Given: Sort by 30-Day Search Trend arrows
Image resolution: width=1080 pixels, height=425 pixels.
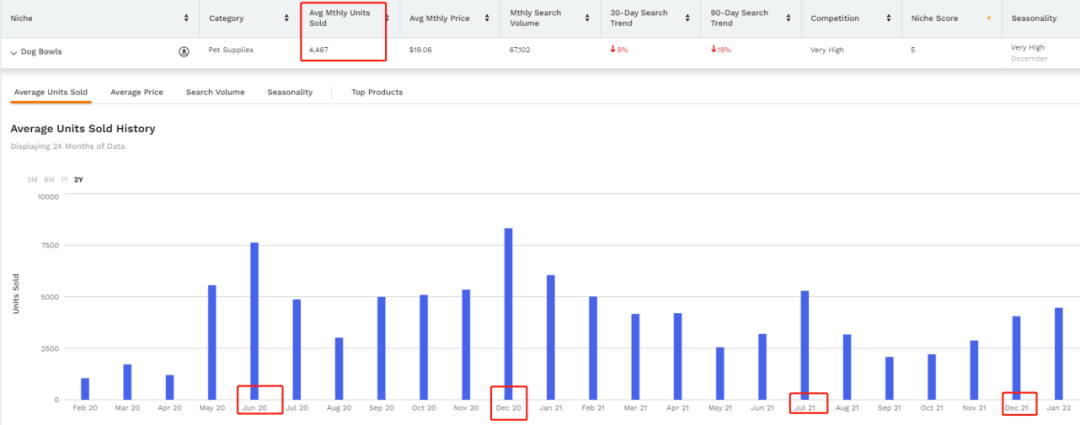Looking at the screenshot, I should point(688,19).
